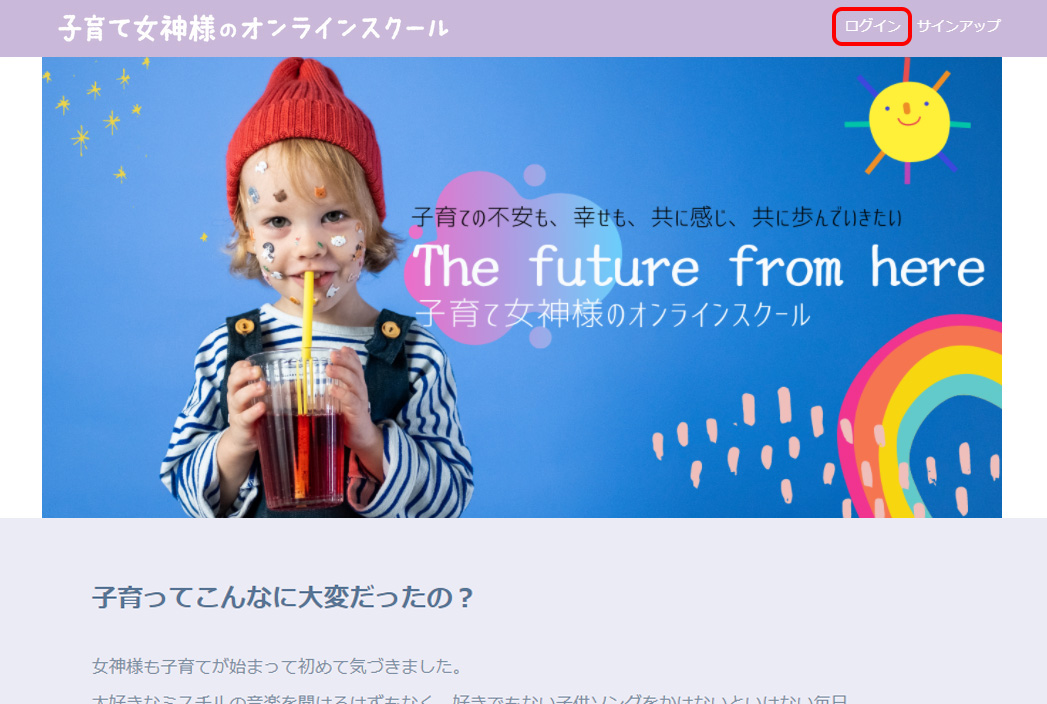
Task: Click the 子育て女神様のオンラインスクール site title
Action: pyautogui.click(x=253, y=29)
